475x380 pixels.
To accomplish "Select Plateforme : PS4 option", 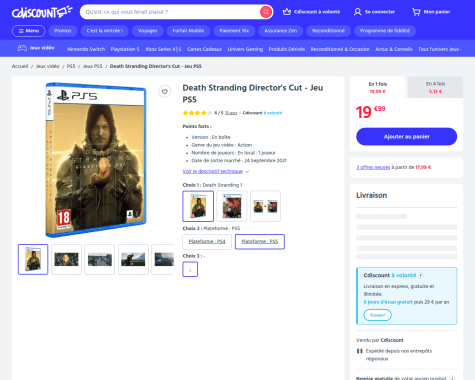I will [207, 242].
